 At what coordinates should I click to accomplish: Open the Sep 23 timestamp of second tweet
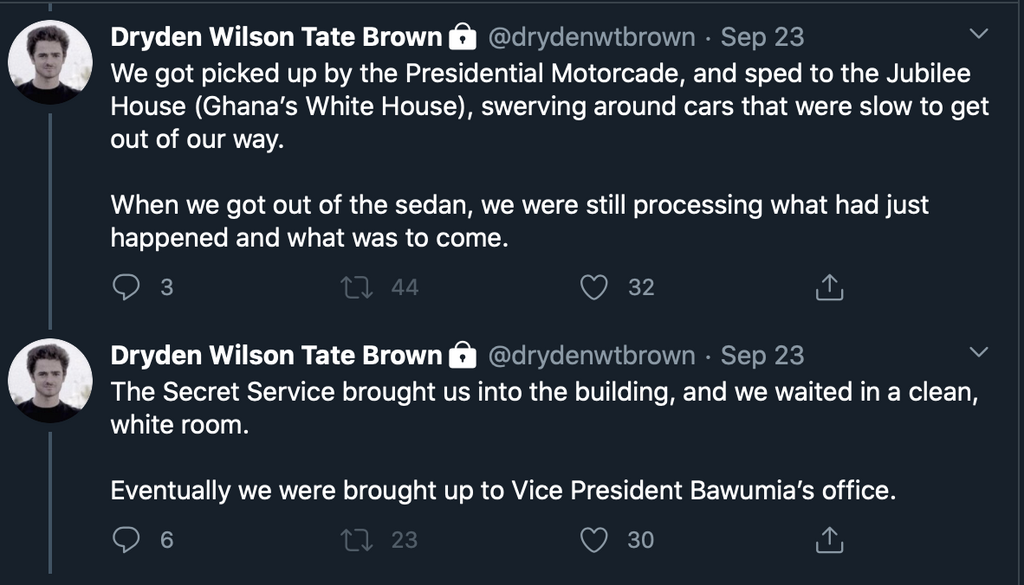[762, 356]
